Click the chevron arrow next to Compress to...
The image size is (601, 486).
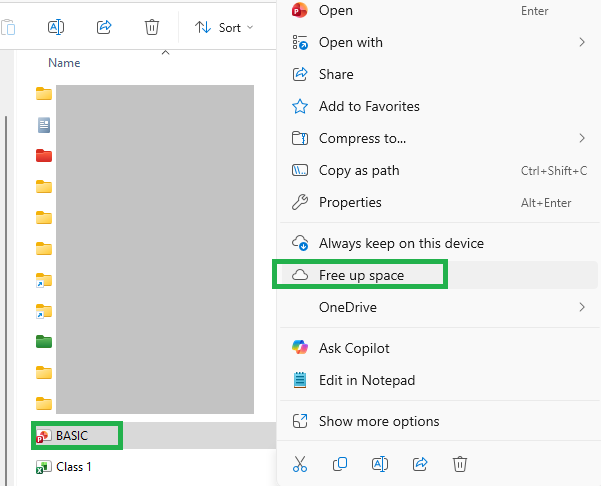[582, 138]
